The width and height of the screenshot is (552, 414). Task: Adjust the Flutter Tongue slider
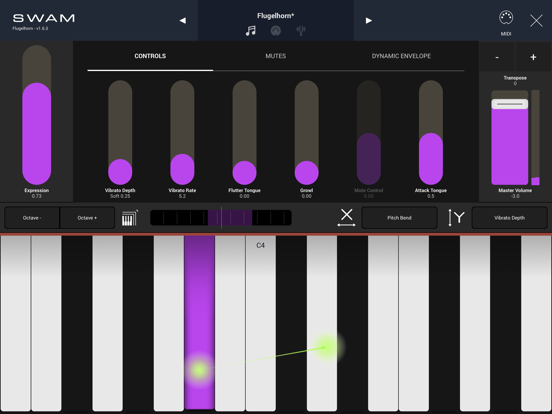coord(244,132)
